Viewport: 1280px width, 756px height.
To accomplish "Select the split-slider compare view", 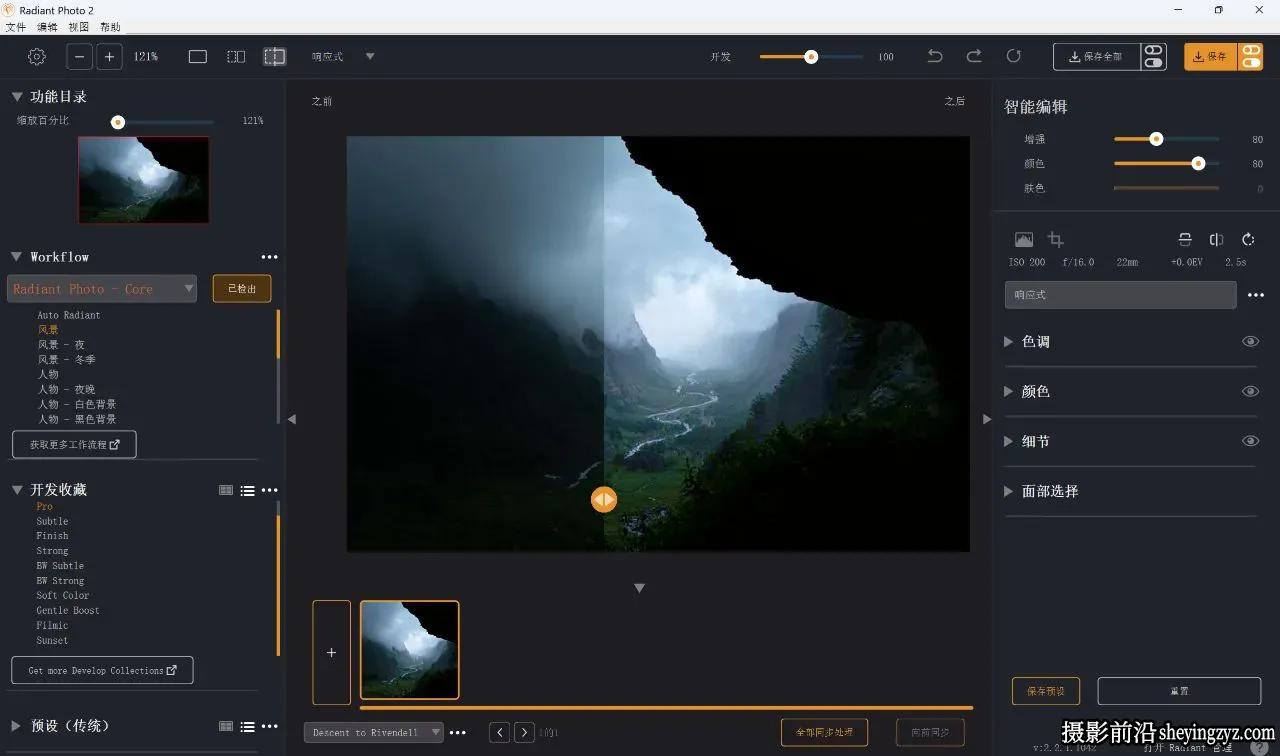I will point(275,57).
